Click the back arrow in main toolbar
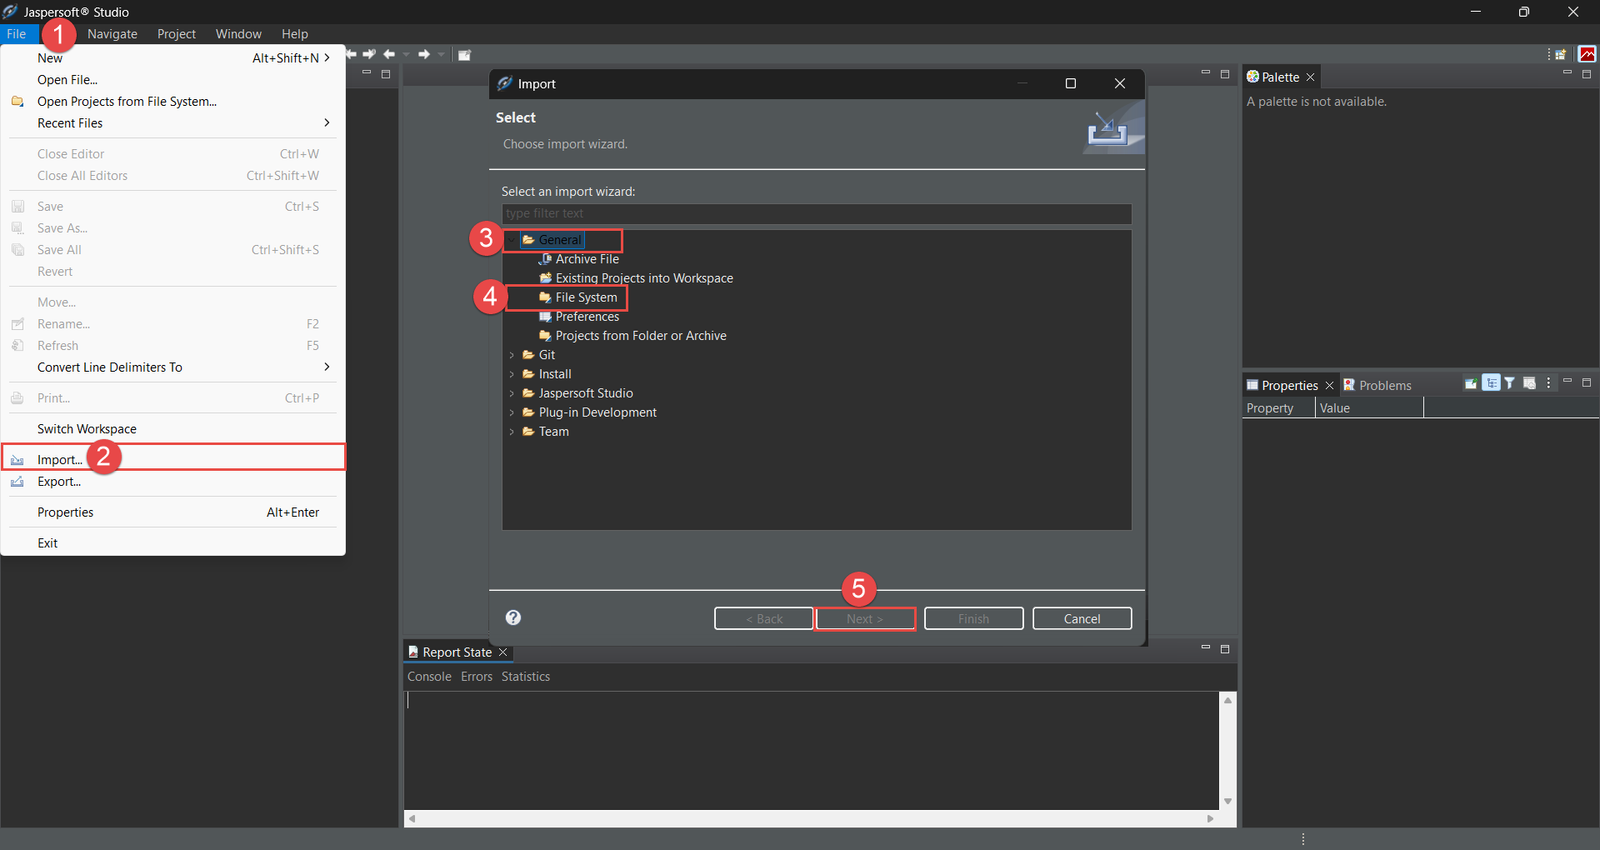The height and width of the screenshot is (850, 1600). (x=390, y=54)
